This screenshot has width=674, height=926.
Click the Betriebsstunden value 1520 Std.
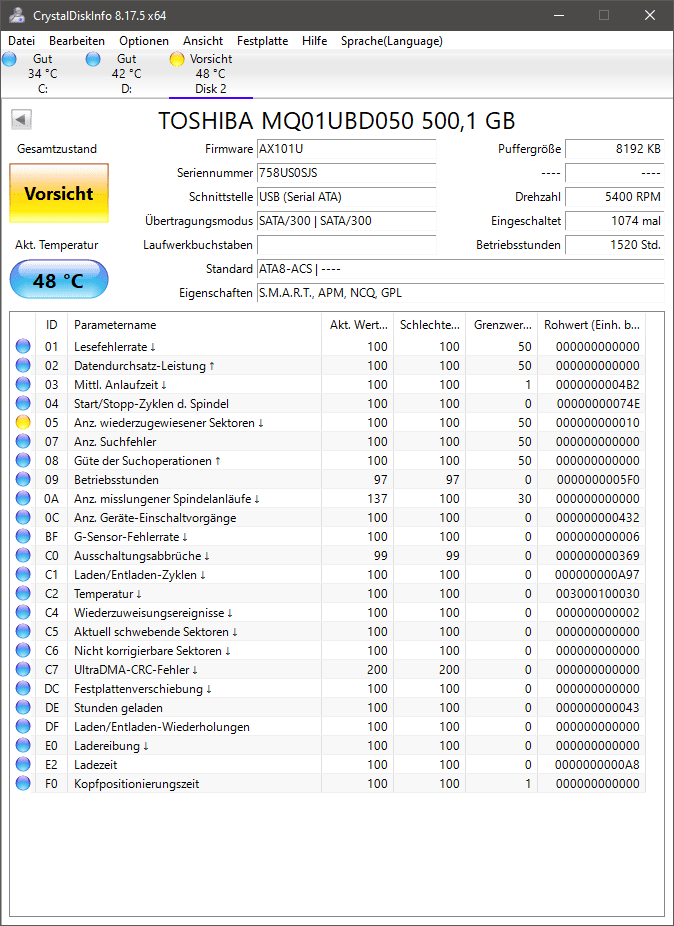[x=614, y=244]
